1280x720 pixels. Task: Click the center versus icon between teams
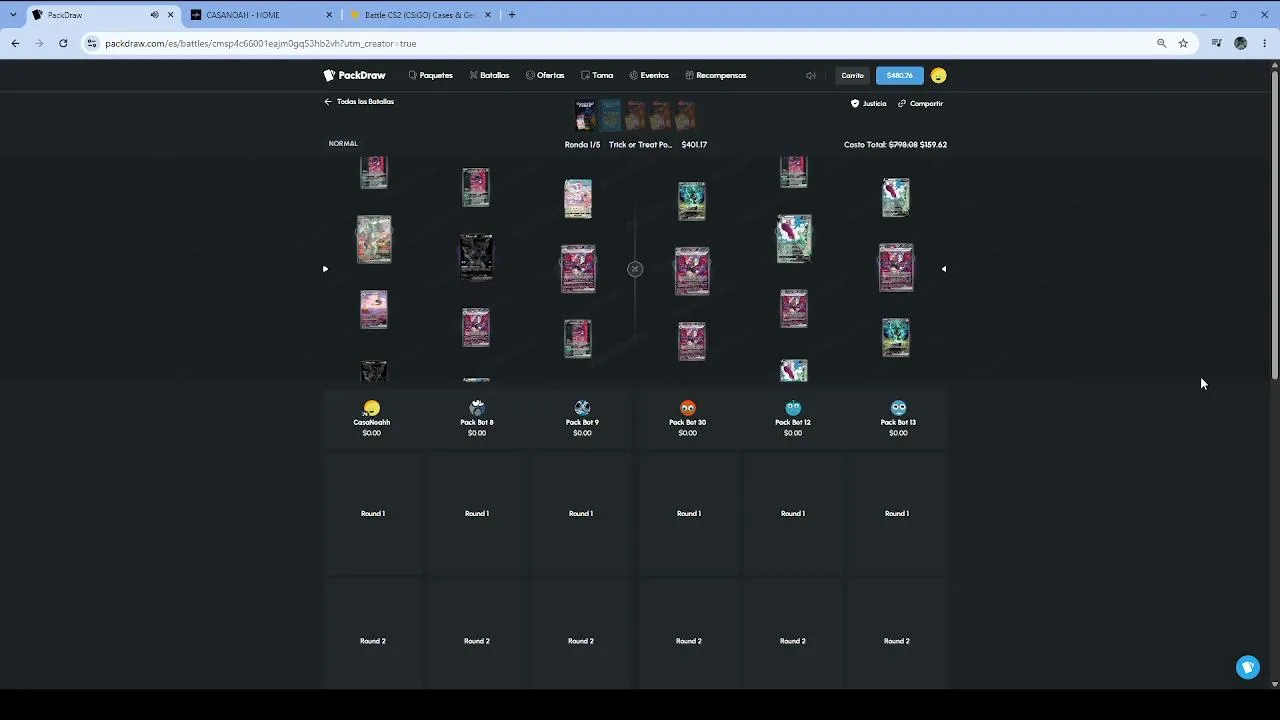pyautogui.click(x=635, y=269)
